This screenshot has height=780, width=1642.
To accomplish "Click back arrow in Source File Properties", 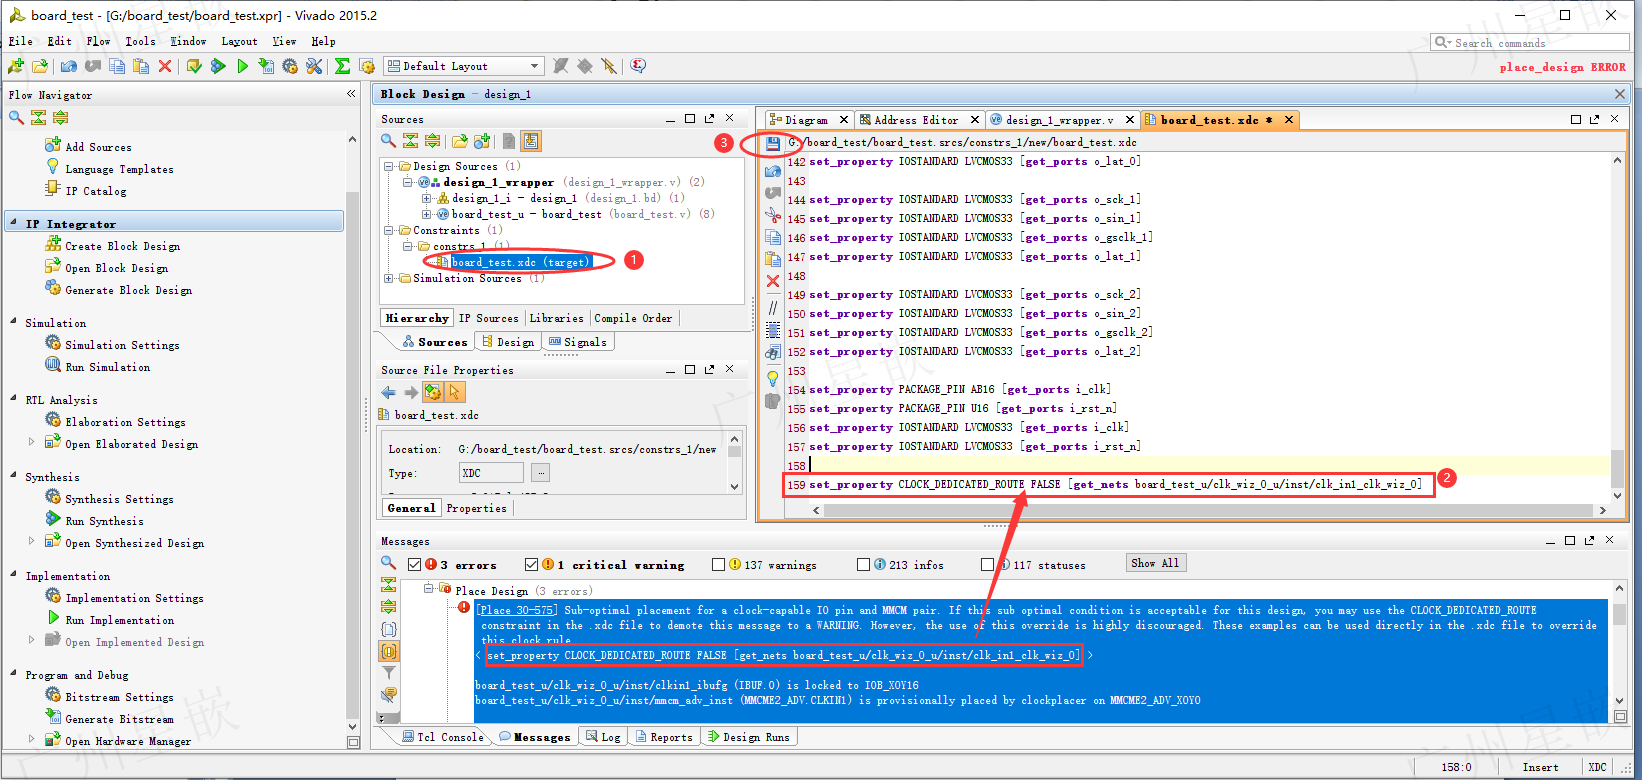I will [x=388, y=392].
